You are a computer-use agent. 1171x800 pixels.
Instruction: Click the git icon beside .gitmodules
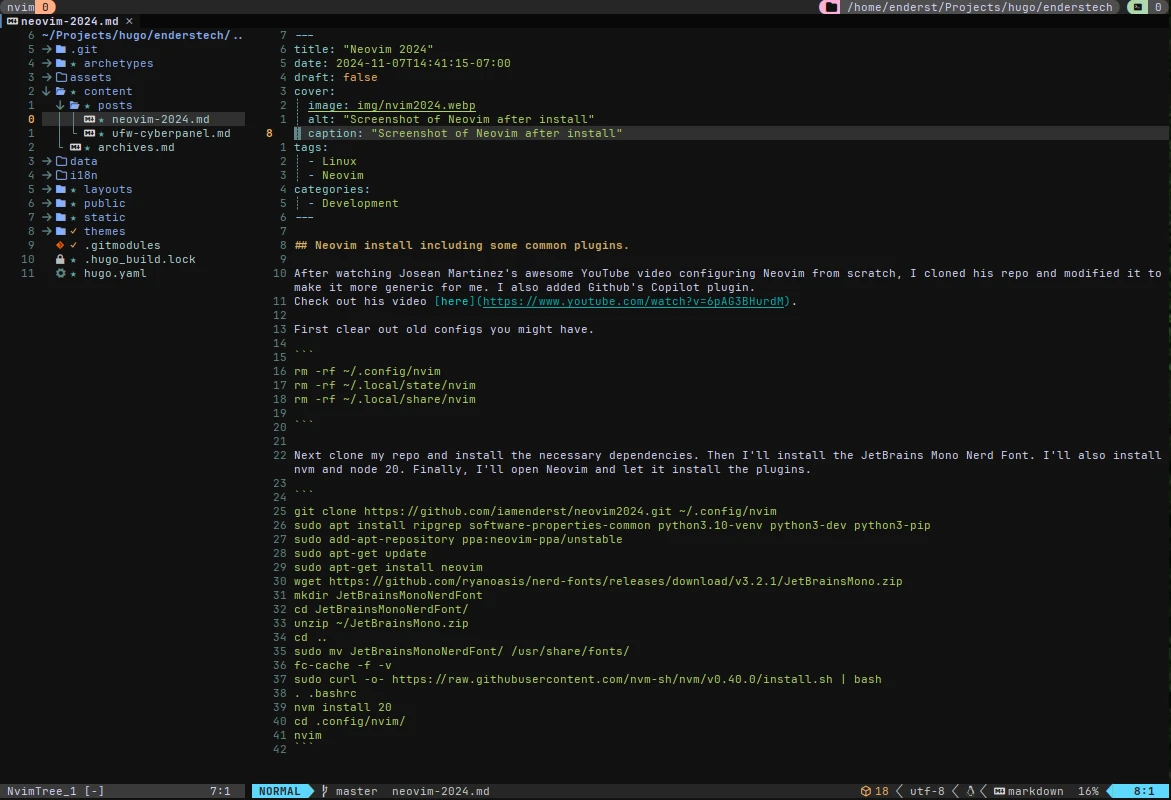60,246
